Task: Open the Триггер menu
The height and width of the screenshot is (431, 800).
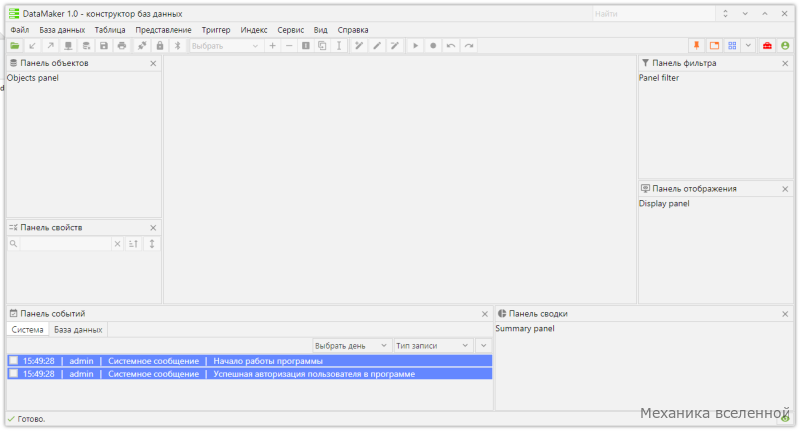Action: (x=216, y=30)
